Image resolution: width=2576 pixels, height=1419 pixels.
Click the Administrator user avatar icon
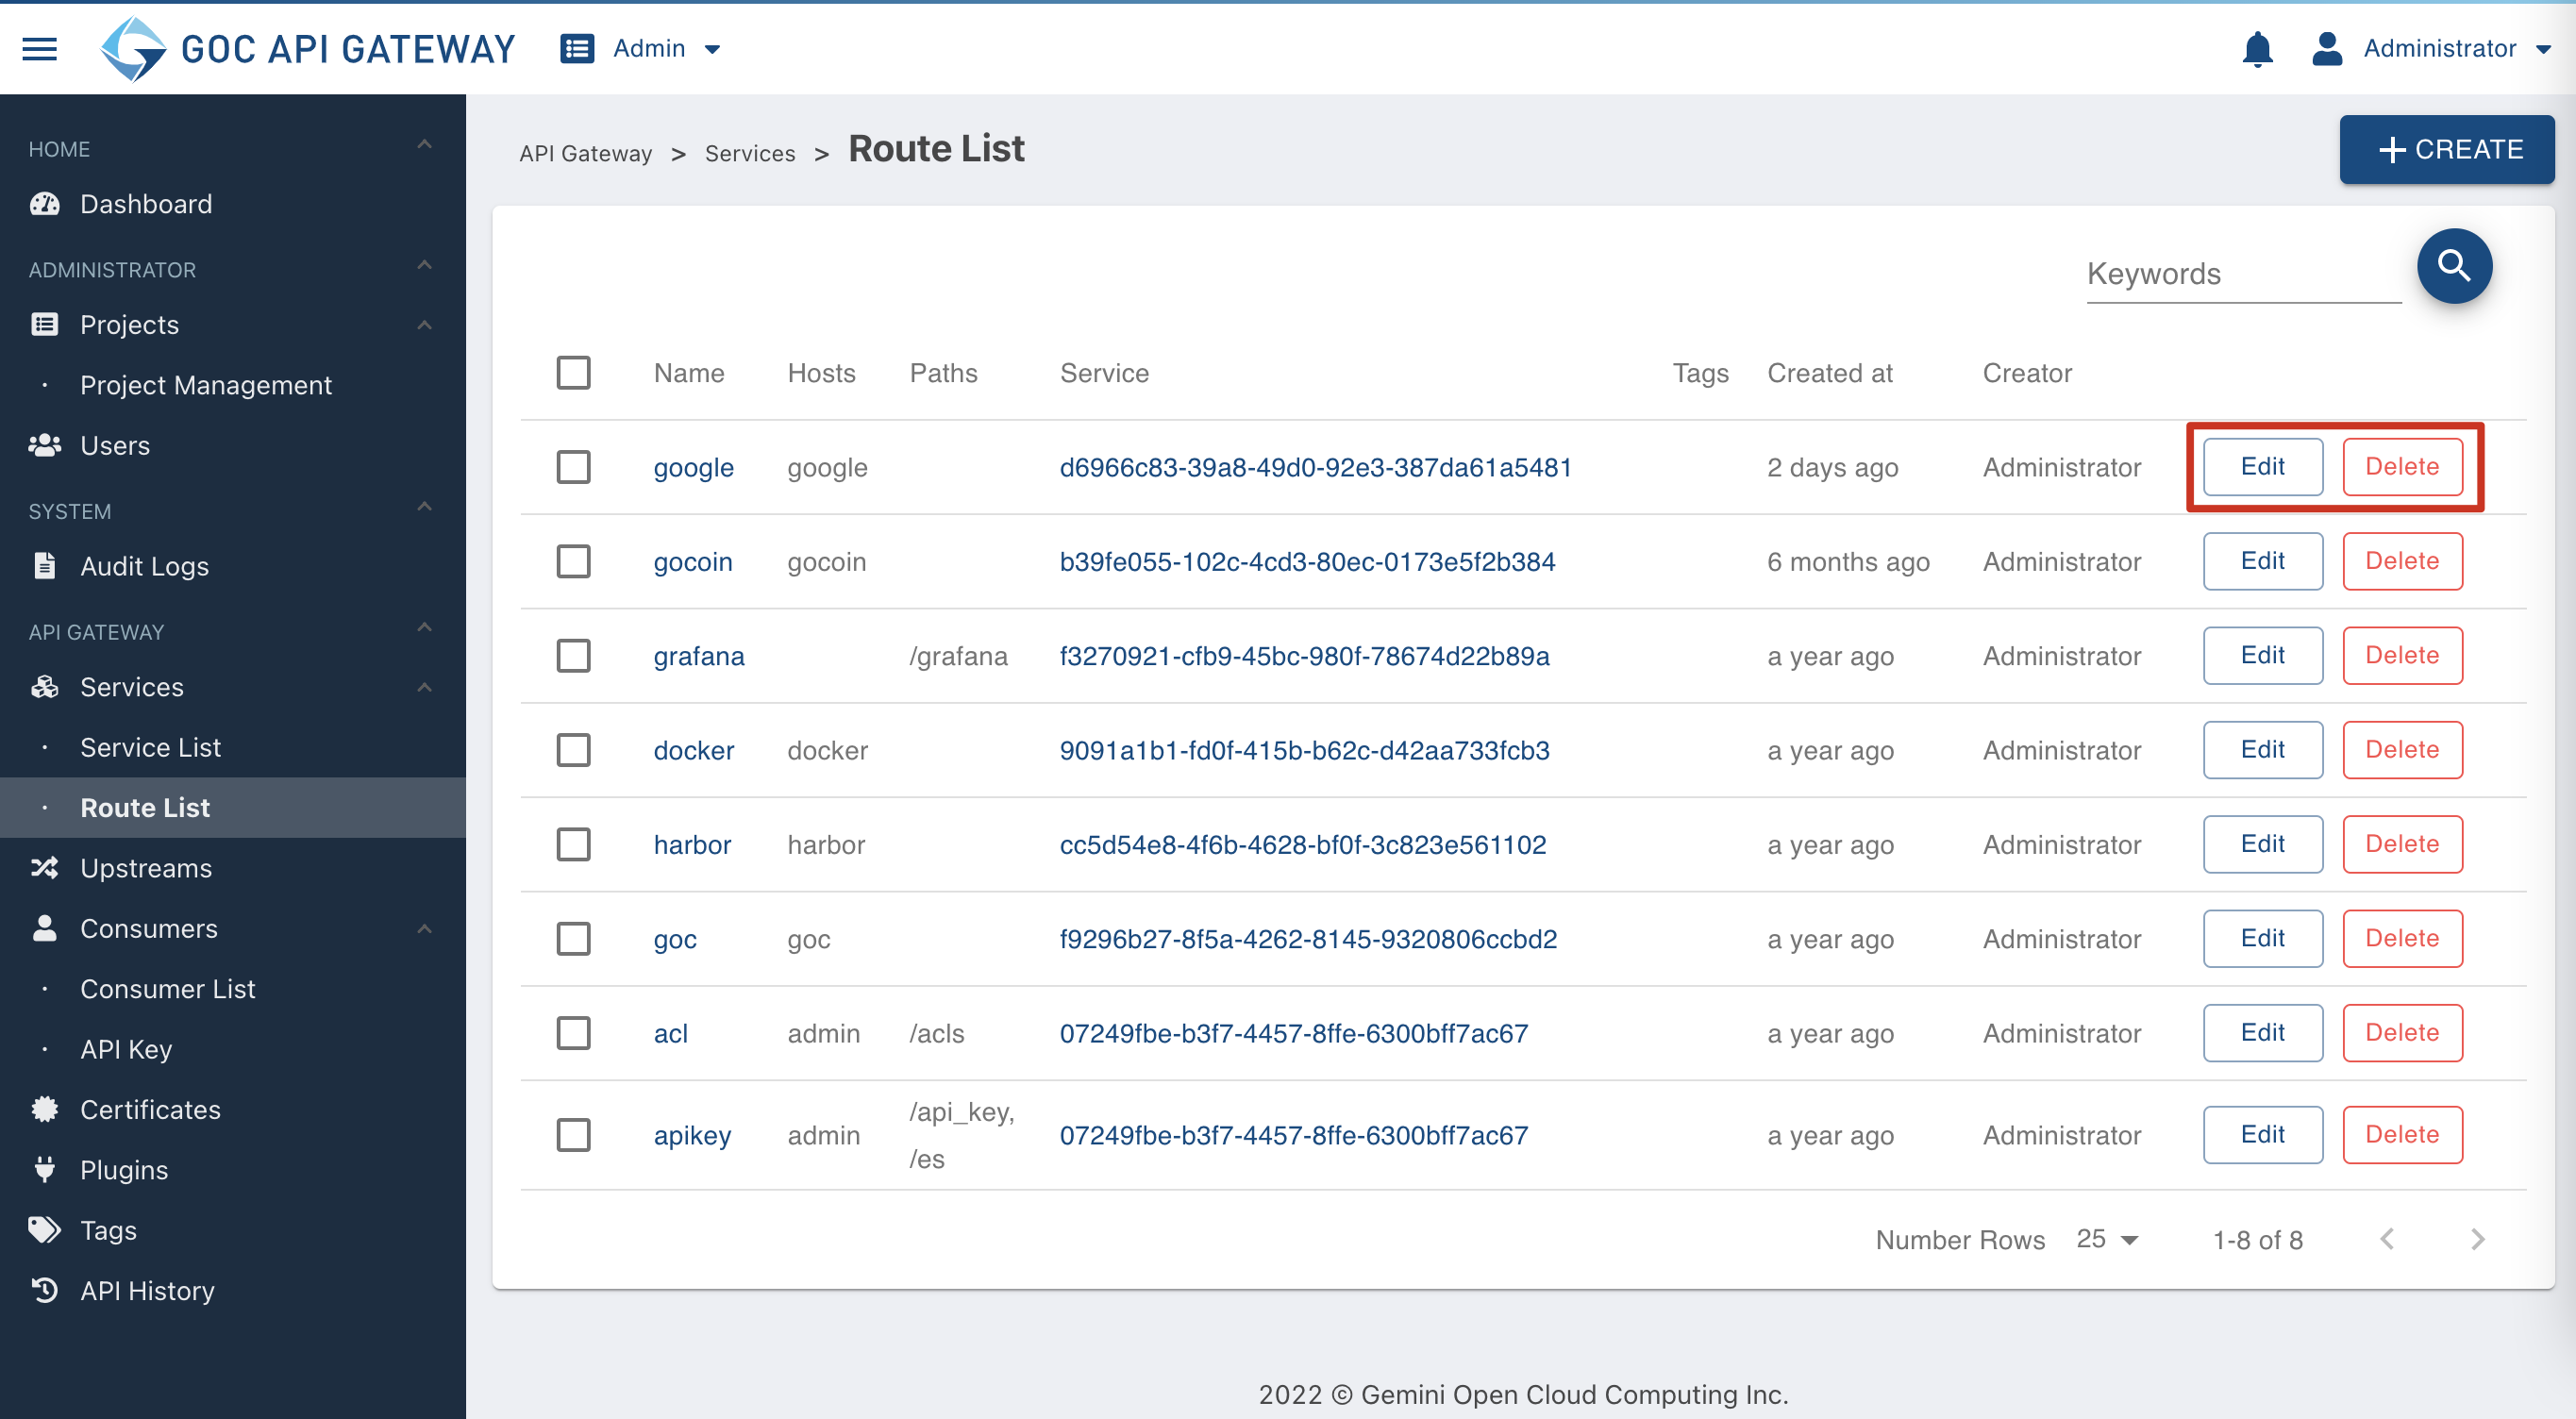pos(2327,48)
